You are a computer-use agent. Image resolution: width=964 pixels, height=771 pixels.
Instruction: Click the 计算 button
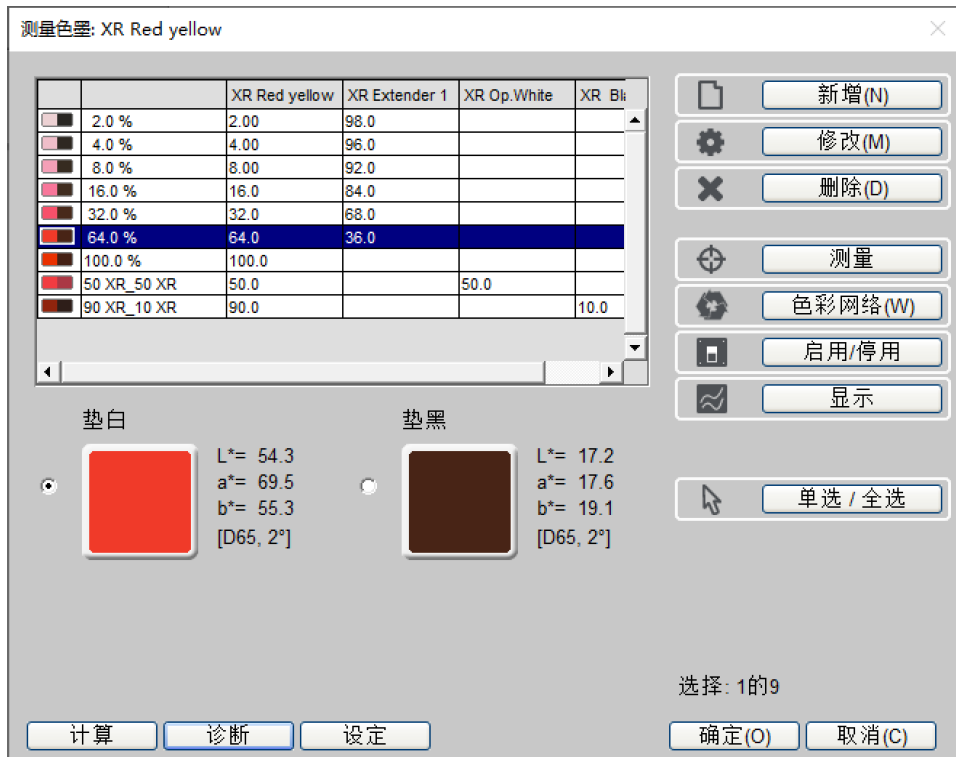(x=92, y=736)
